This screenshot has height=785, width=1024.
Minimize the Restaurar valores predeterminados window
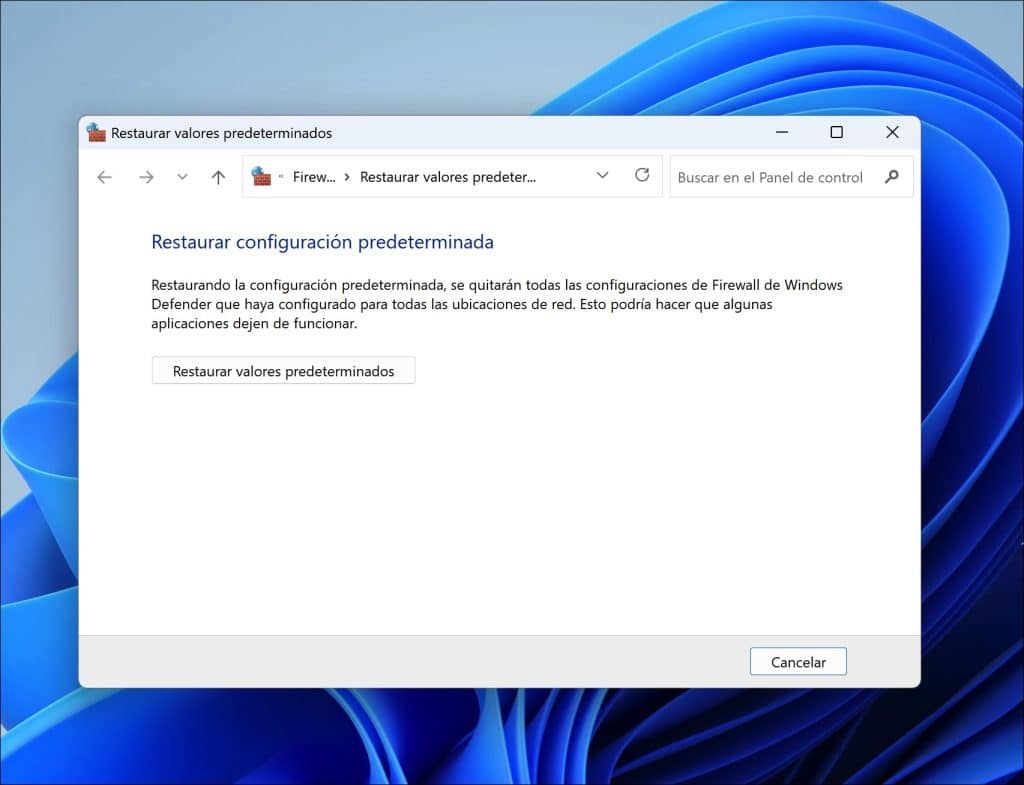click(782, 133)
